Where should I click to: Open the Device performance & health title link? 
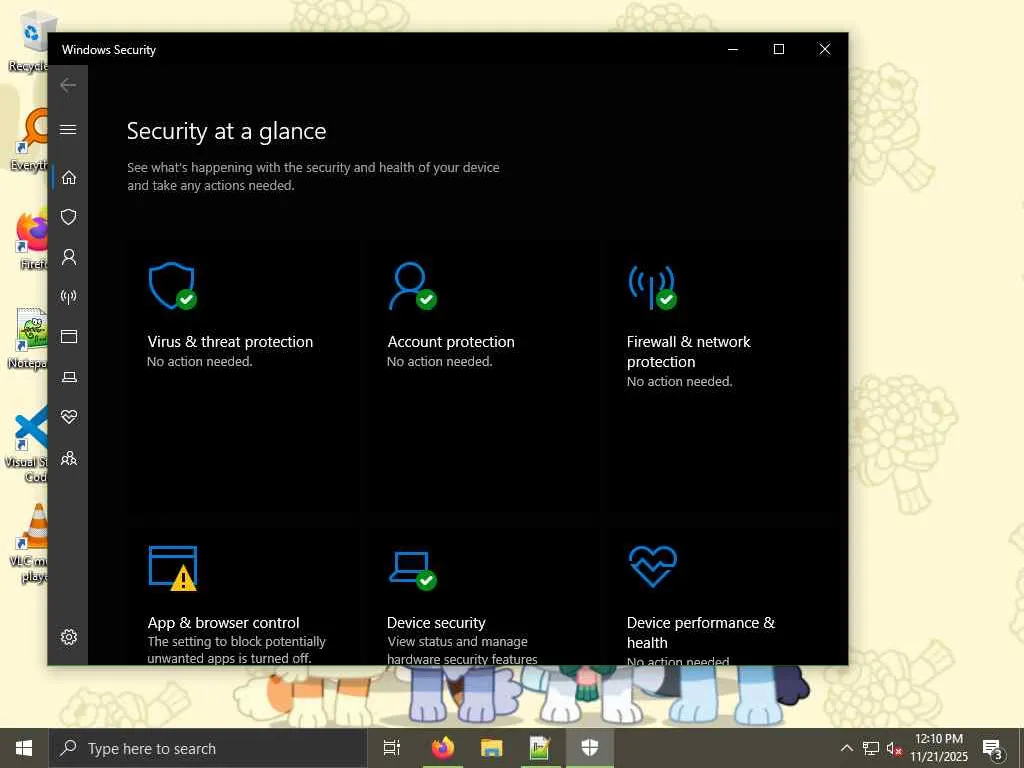(701, 632)
